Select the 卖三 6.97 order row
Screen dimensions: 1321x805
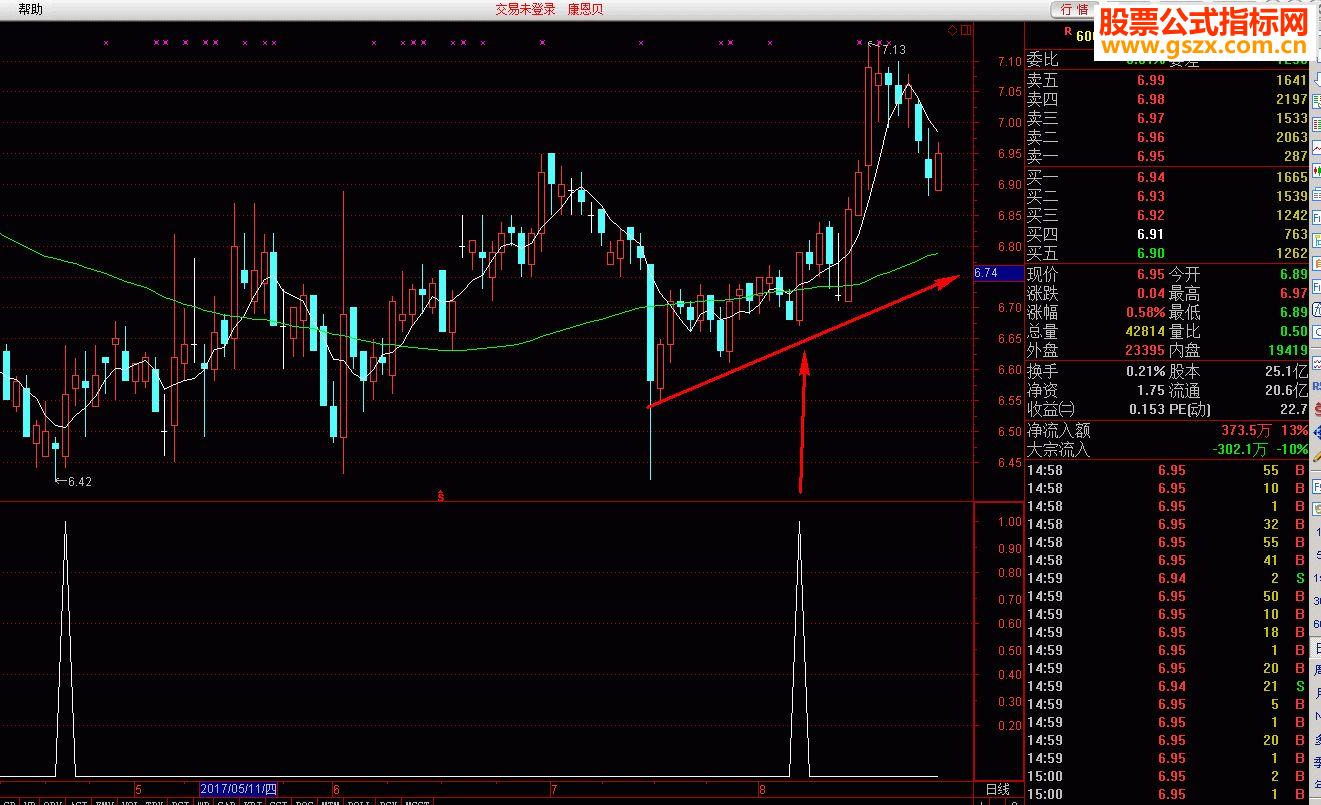[1167, 118]
